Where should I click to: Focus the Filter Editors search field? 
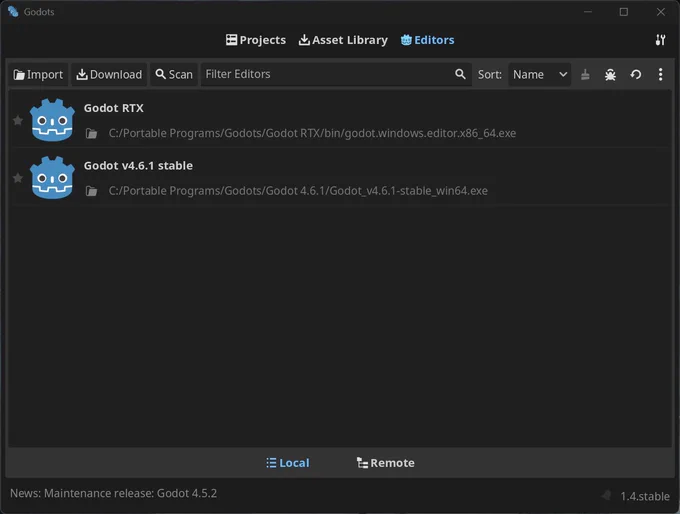click(336, 75)
